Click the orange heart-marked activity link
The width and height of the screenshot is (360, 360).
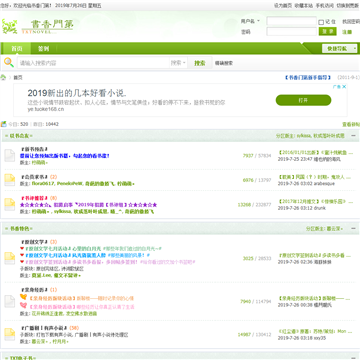click(82, 298)
